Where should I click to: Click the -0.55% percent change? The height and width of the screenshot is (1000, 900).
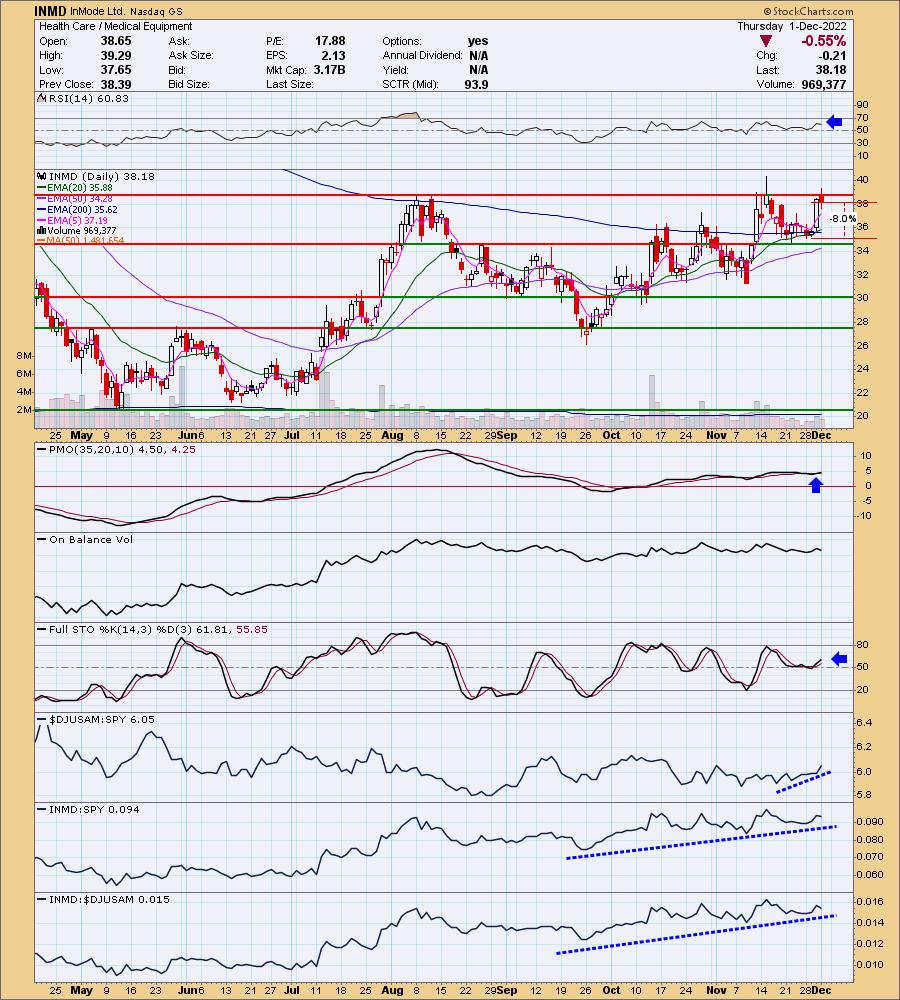click(823, 41)
